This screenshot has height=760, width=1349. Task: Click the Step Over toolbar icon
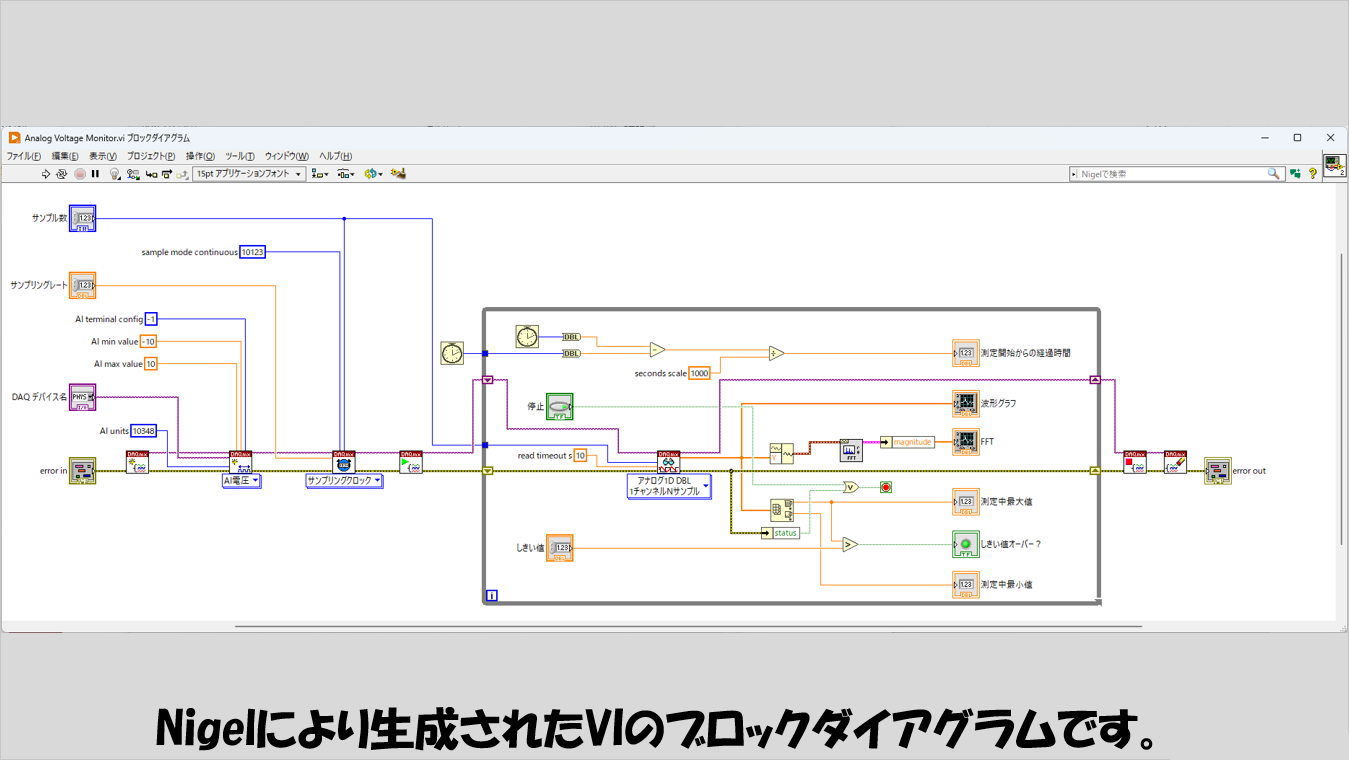pyautogui.click(x=166, y=174)
